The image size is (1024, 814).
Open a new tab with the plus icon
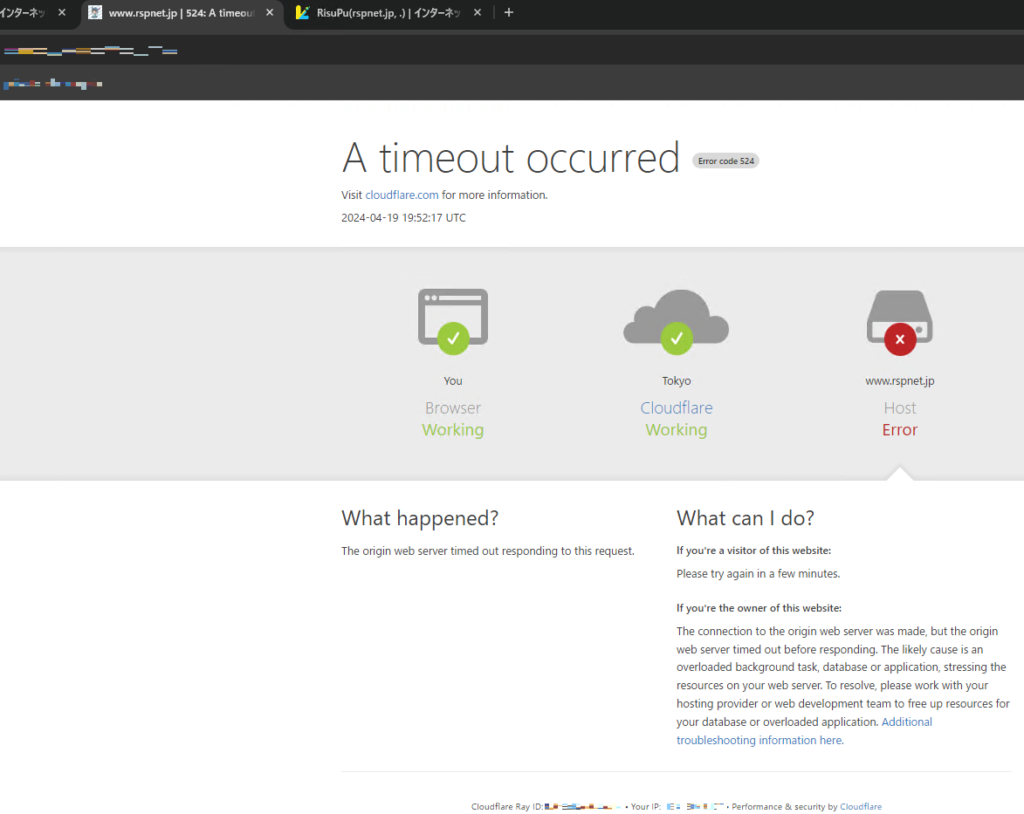tap(508, 13)
